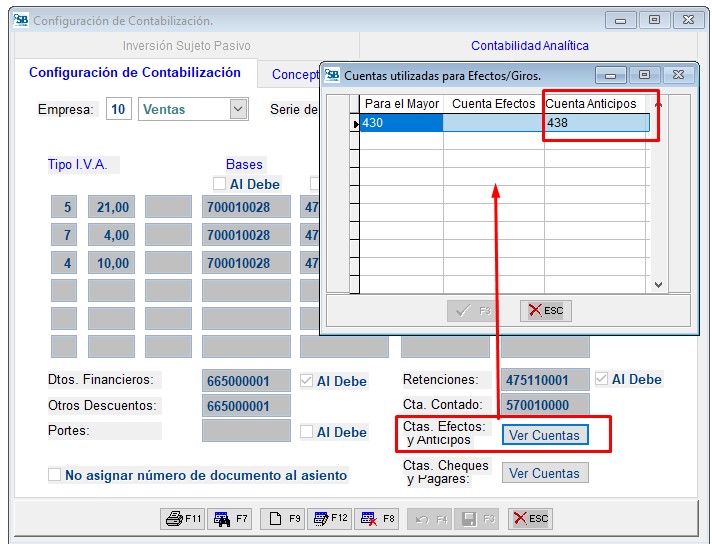Click IVA percentage field 21,00
Screen dimensions: 712x544
click(x=111, y=207)
